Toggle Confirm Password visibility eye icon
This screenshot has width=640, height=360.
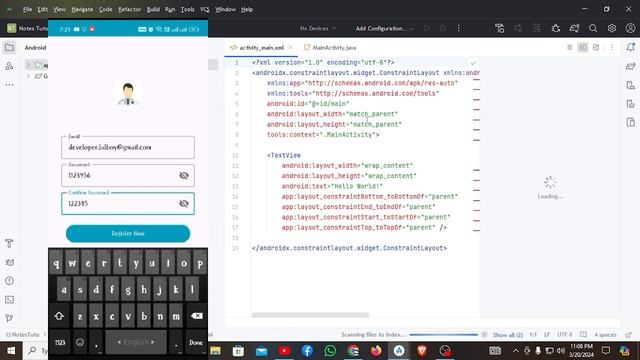(184, 203)
